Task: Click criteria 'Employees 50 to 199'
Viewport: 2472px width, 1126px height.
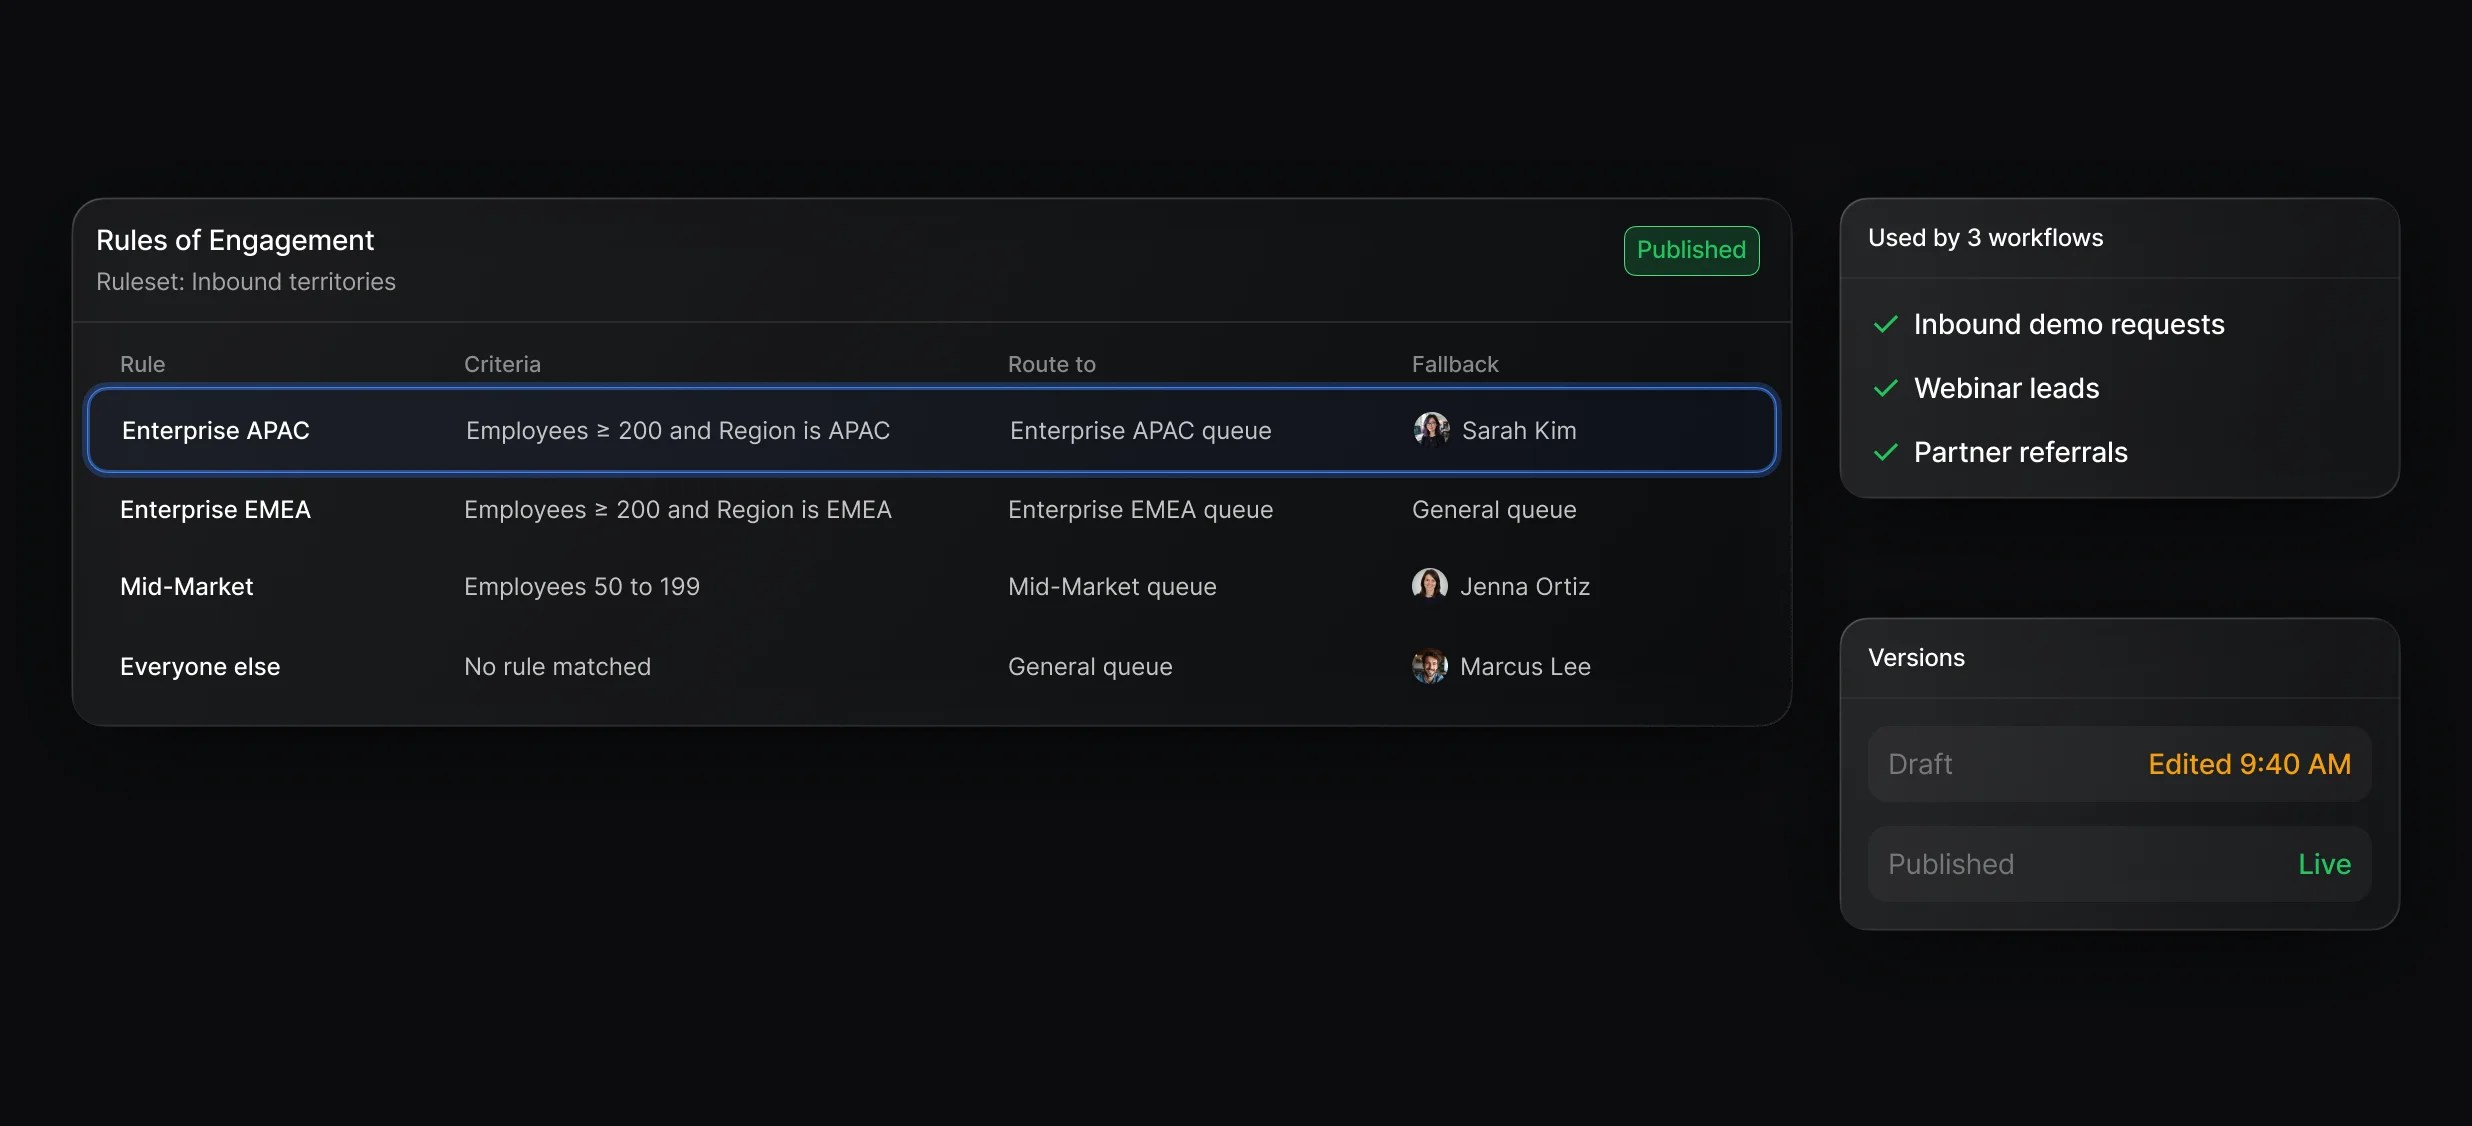Action: point(581,586)
